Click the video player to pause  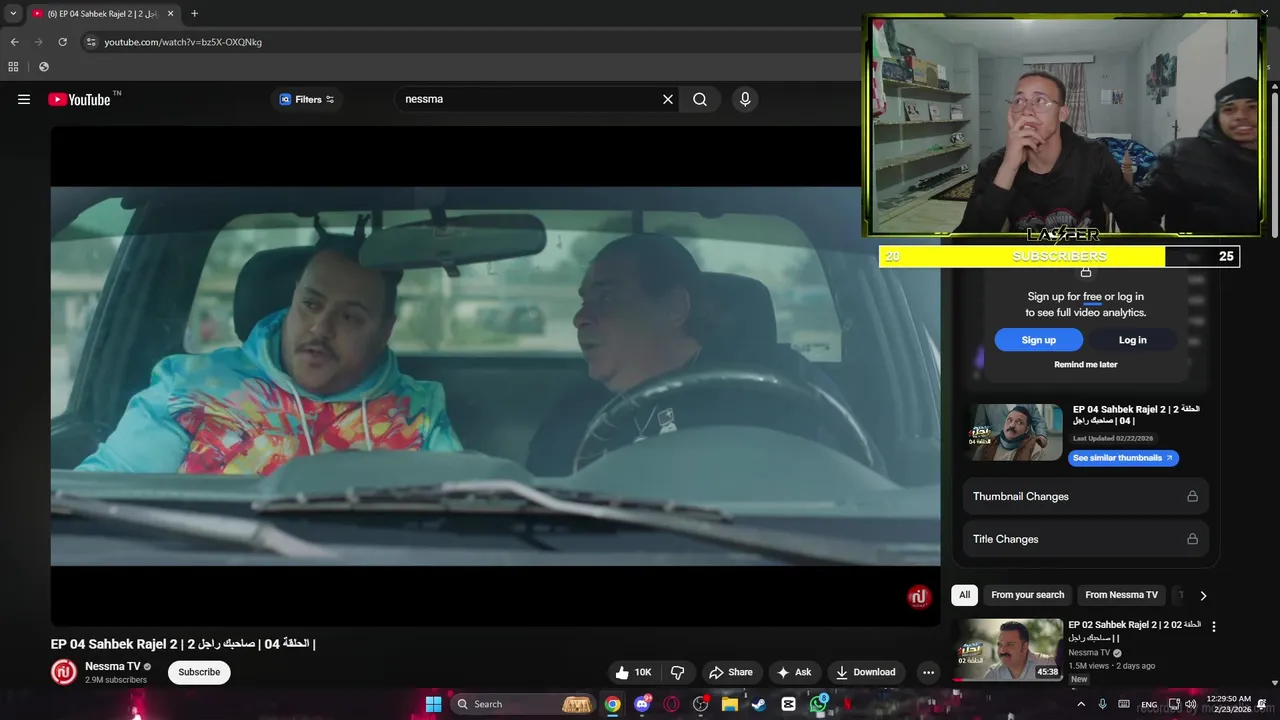point(495,375)
